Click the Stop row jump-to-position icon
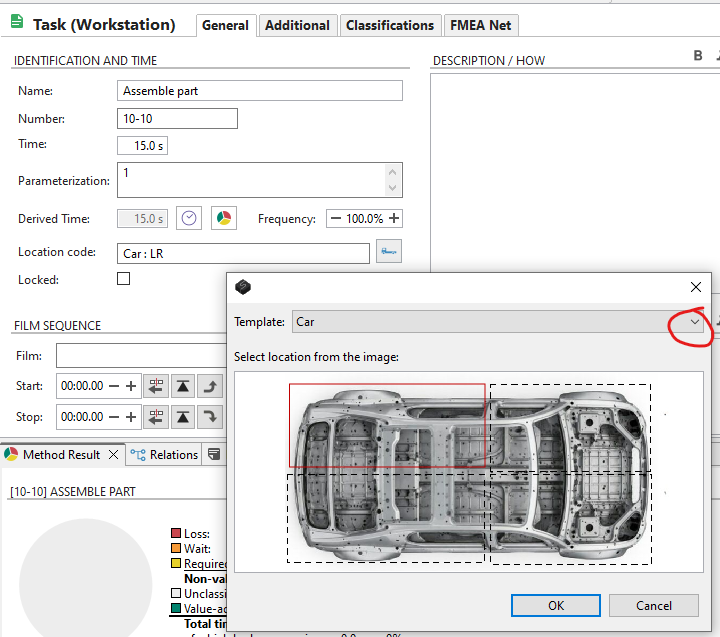 tap(183, 417)
